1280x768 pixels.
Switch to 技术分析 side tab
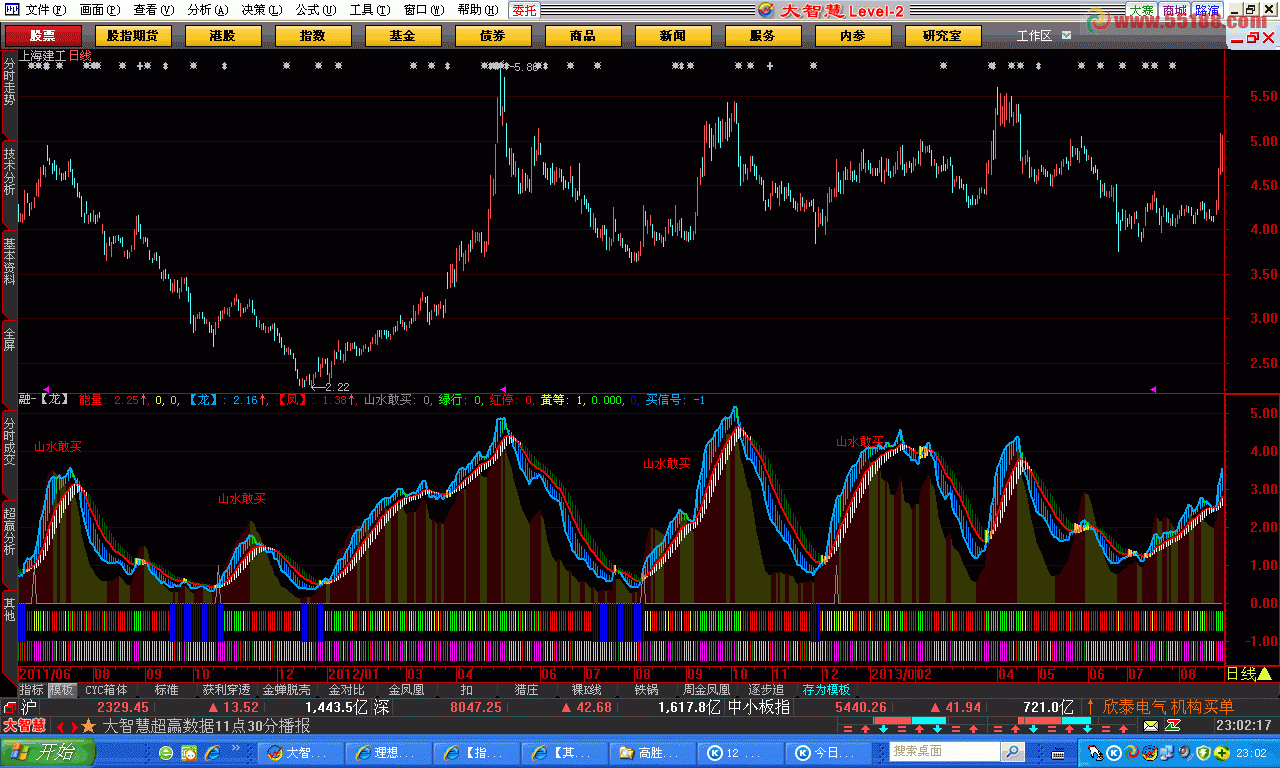pyautogui.click(x=9, y=172)
